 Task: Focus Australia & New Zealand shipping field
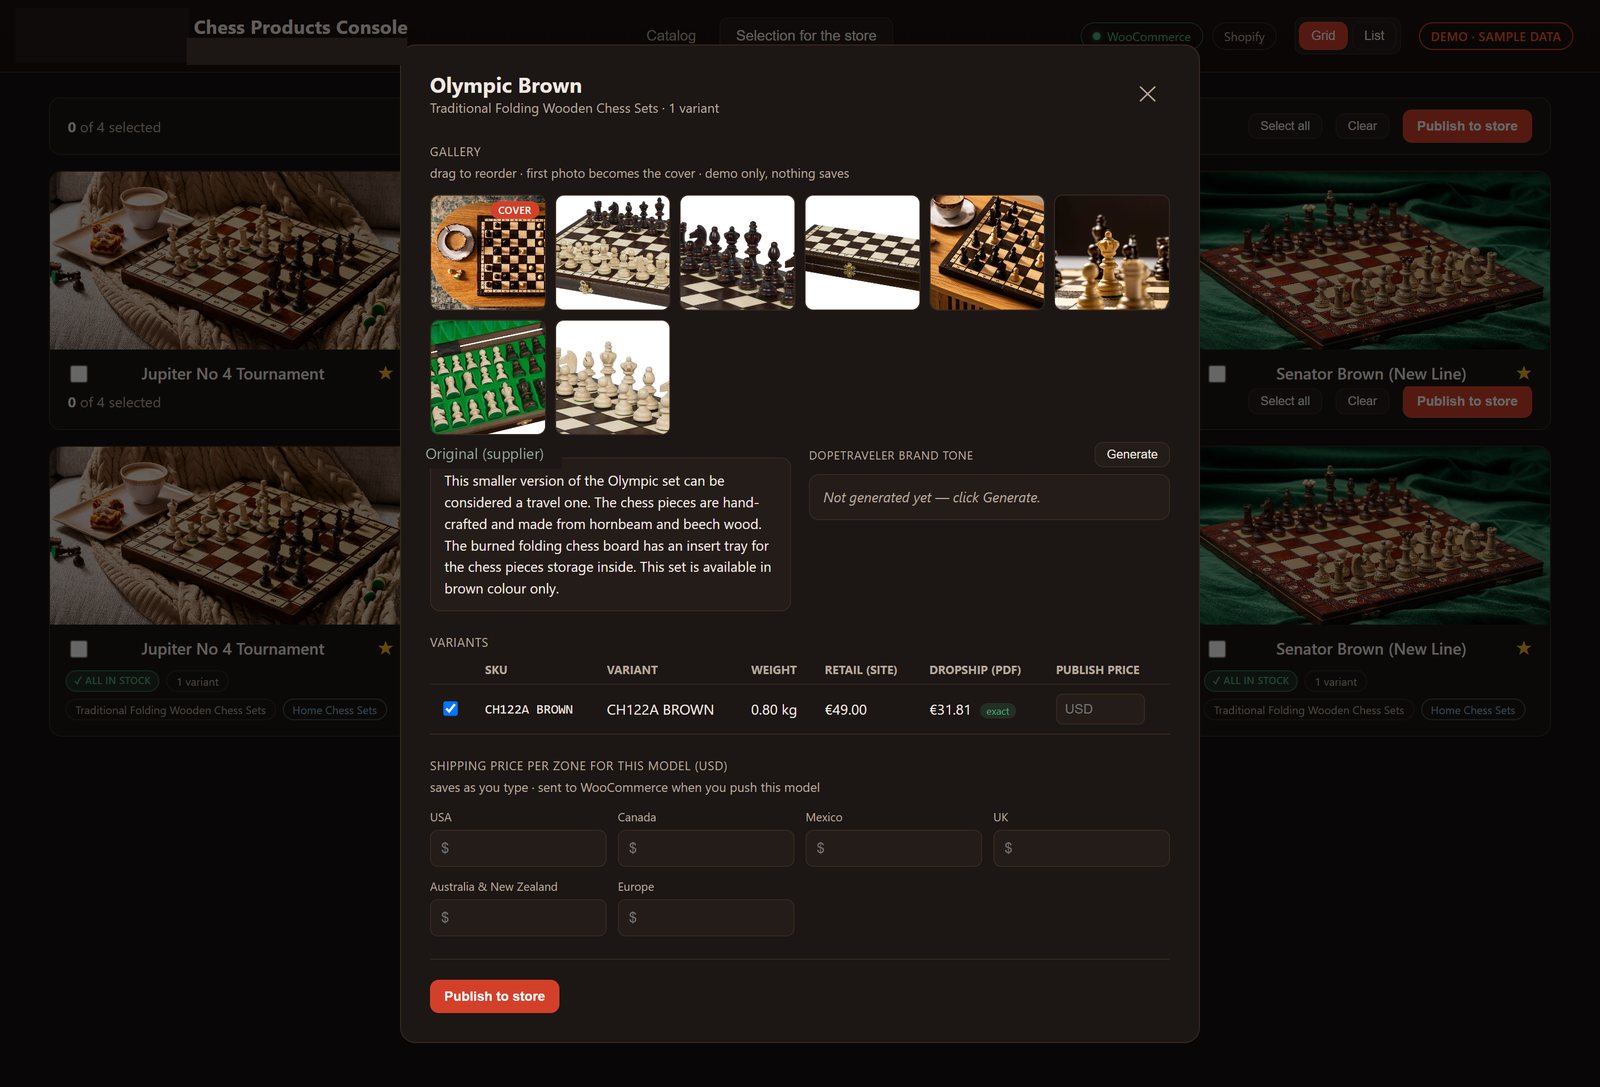[x=518, y=917]
